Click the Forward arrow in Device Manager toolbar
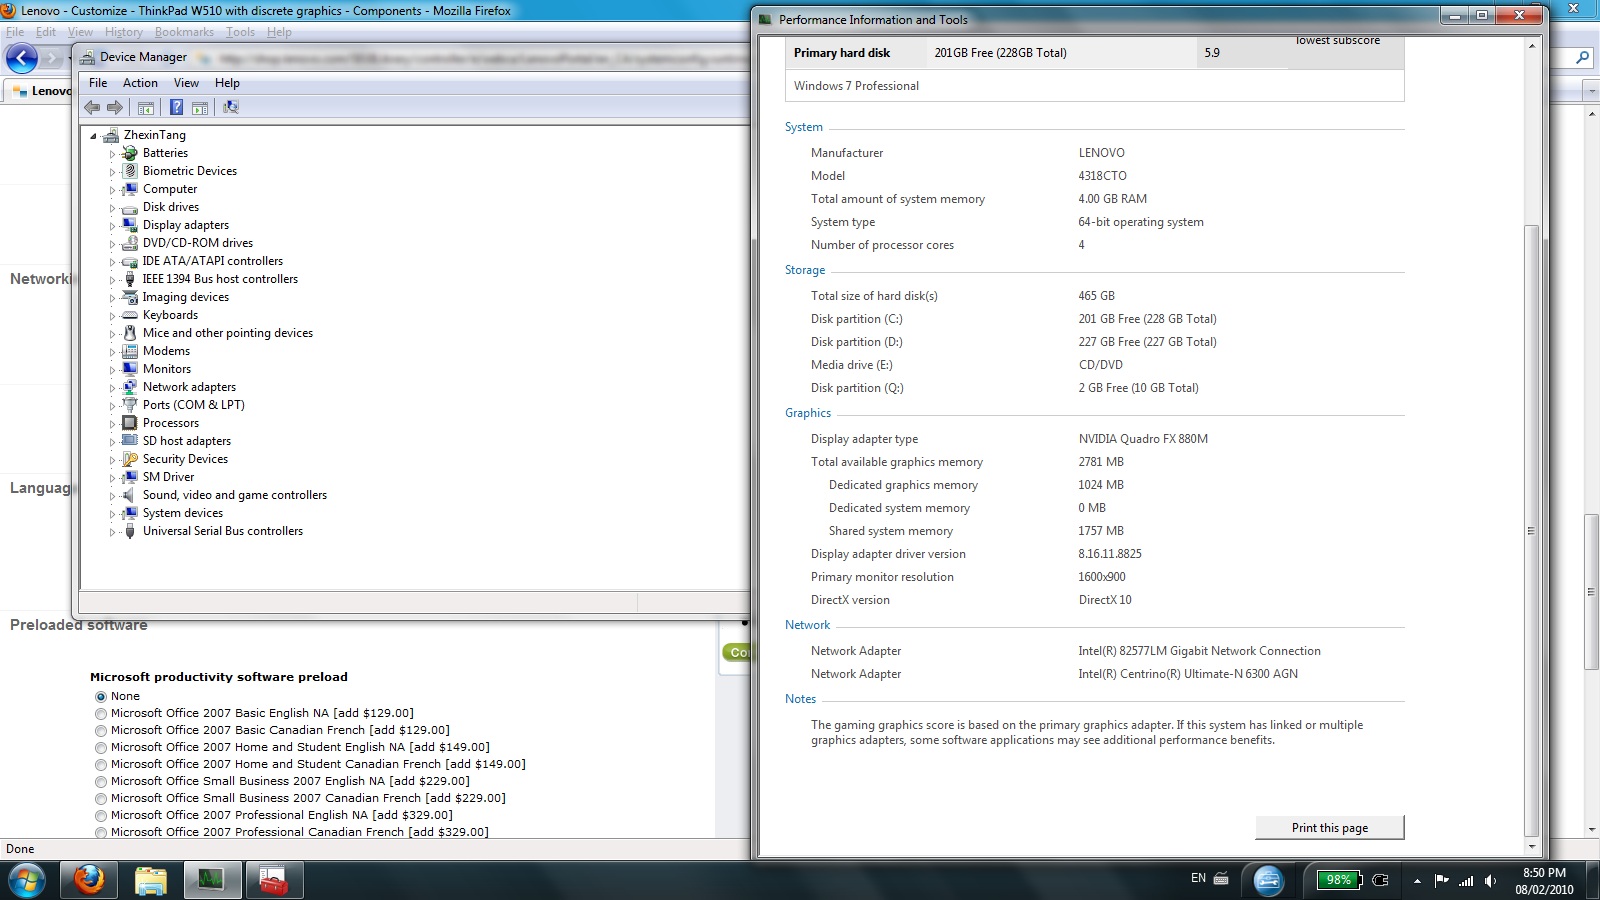This screenshot has height=900, width=1600. click(x=115, y=107)
